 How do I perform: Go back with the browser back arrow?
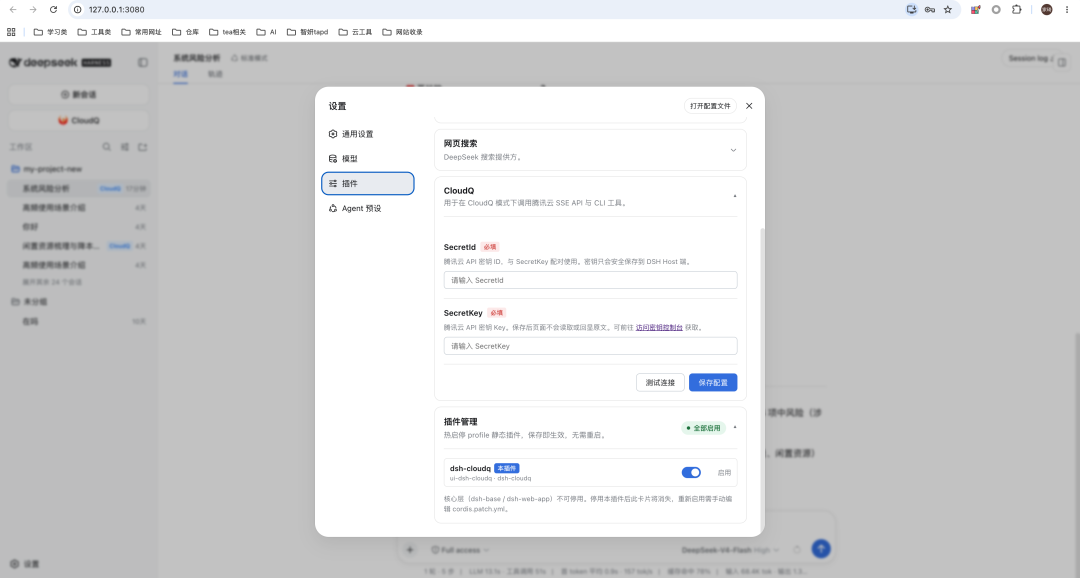point(13,10)
